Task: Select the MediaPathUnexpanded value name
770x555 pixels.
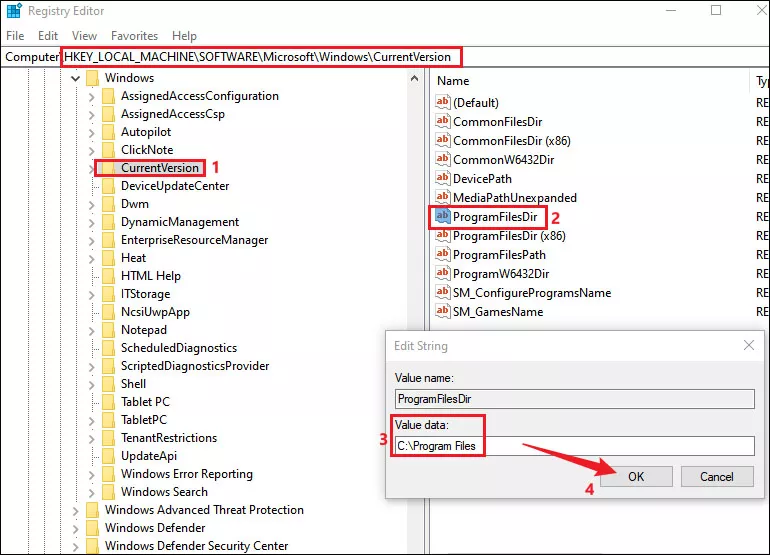Action: click(x=515, y=198)
